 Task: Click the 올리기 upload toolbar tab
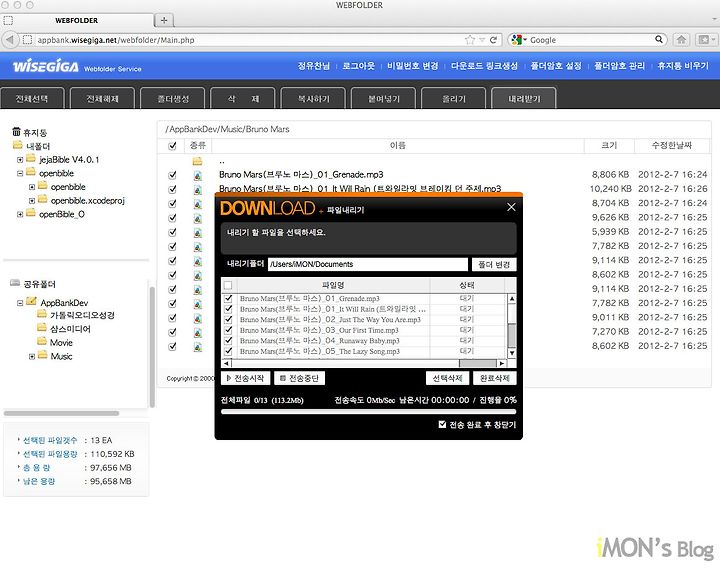coord(454,99)
